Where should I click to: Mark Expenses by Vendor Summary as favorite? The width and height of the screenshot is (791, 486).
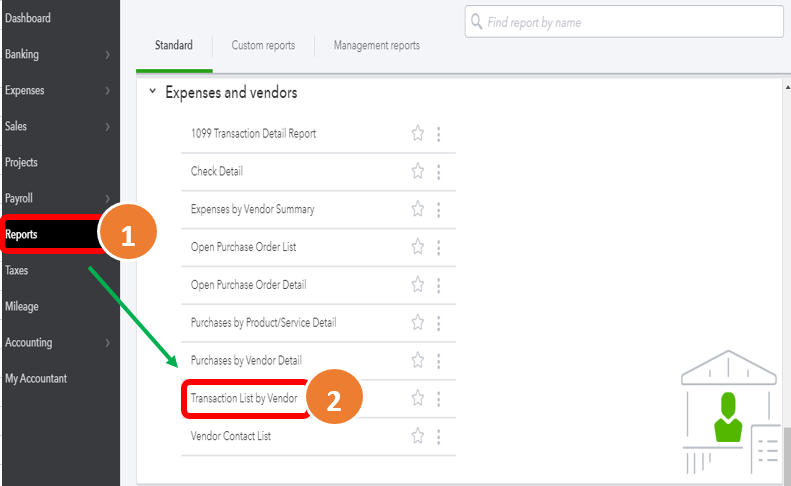[x=418, y=209]
